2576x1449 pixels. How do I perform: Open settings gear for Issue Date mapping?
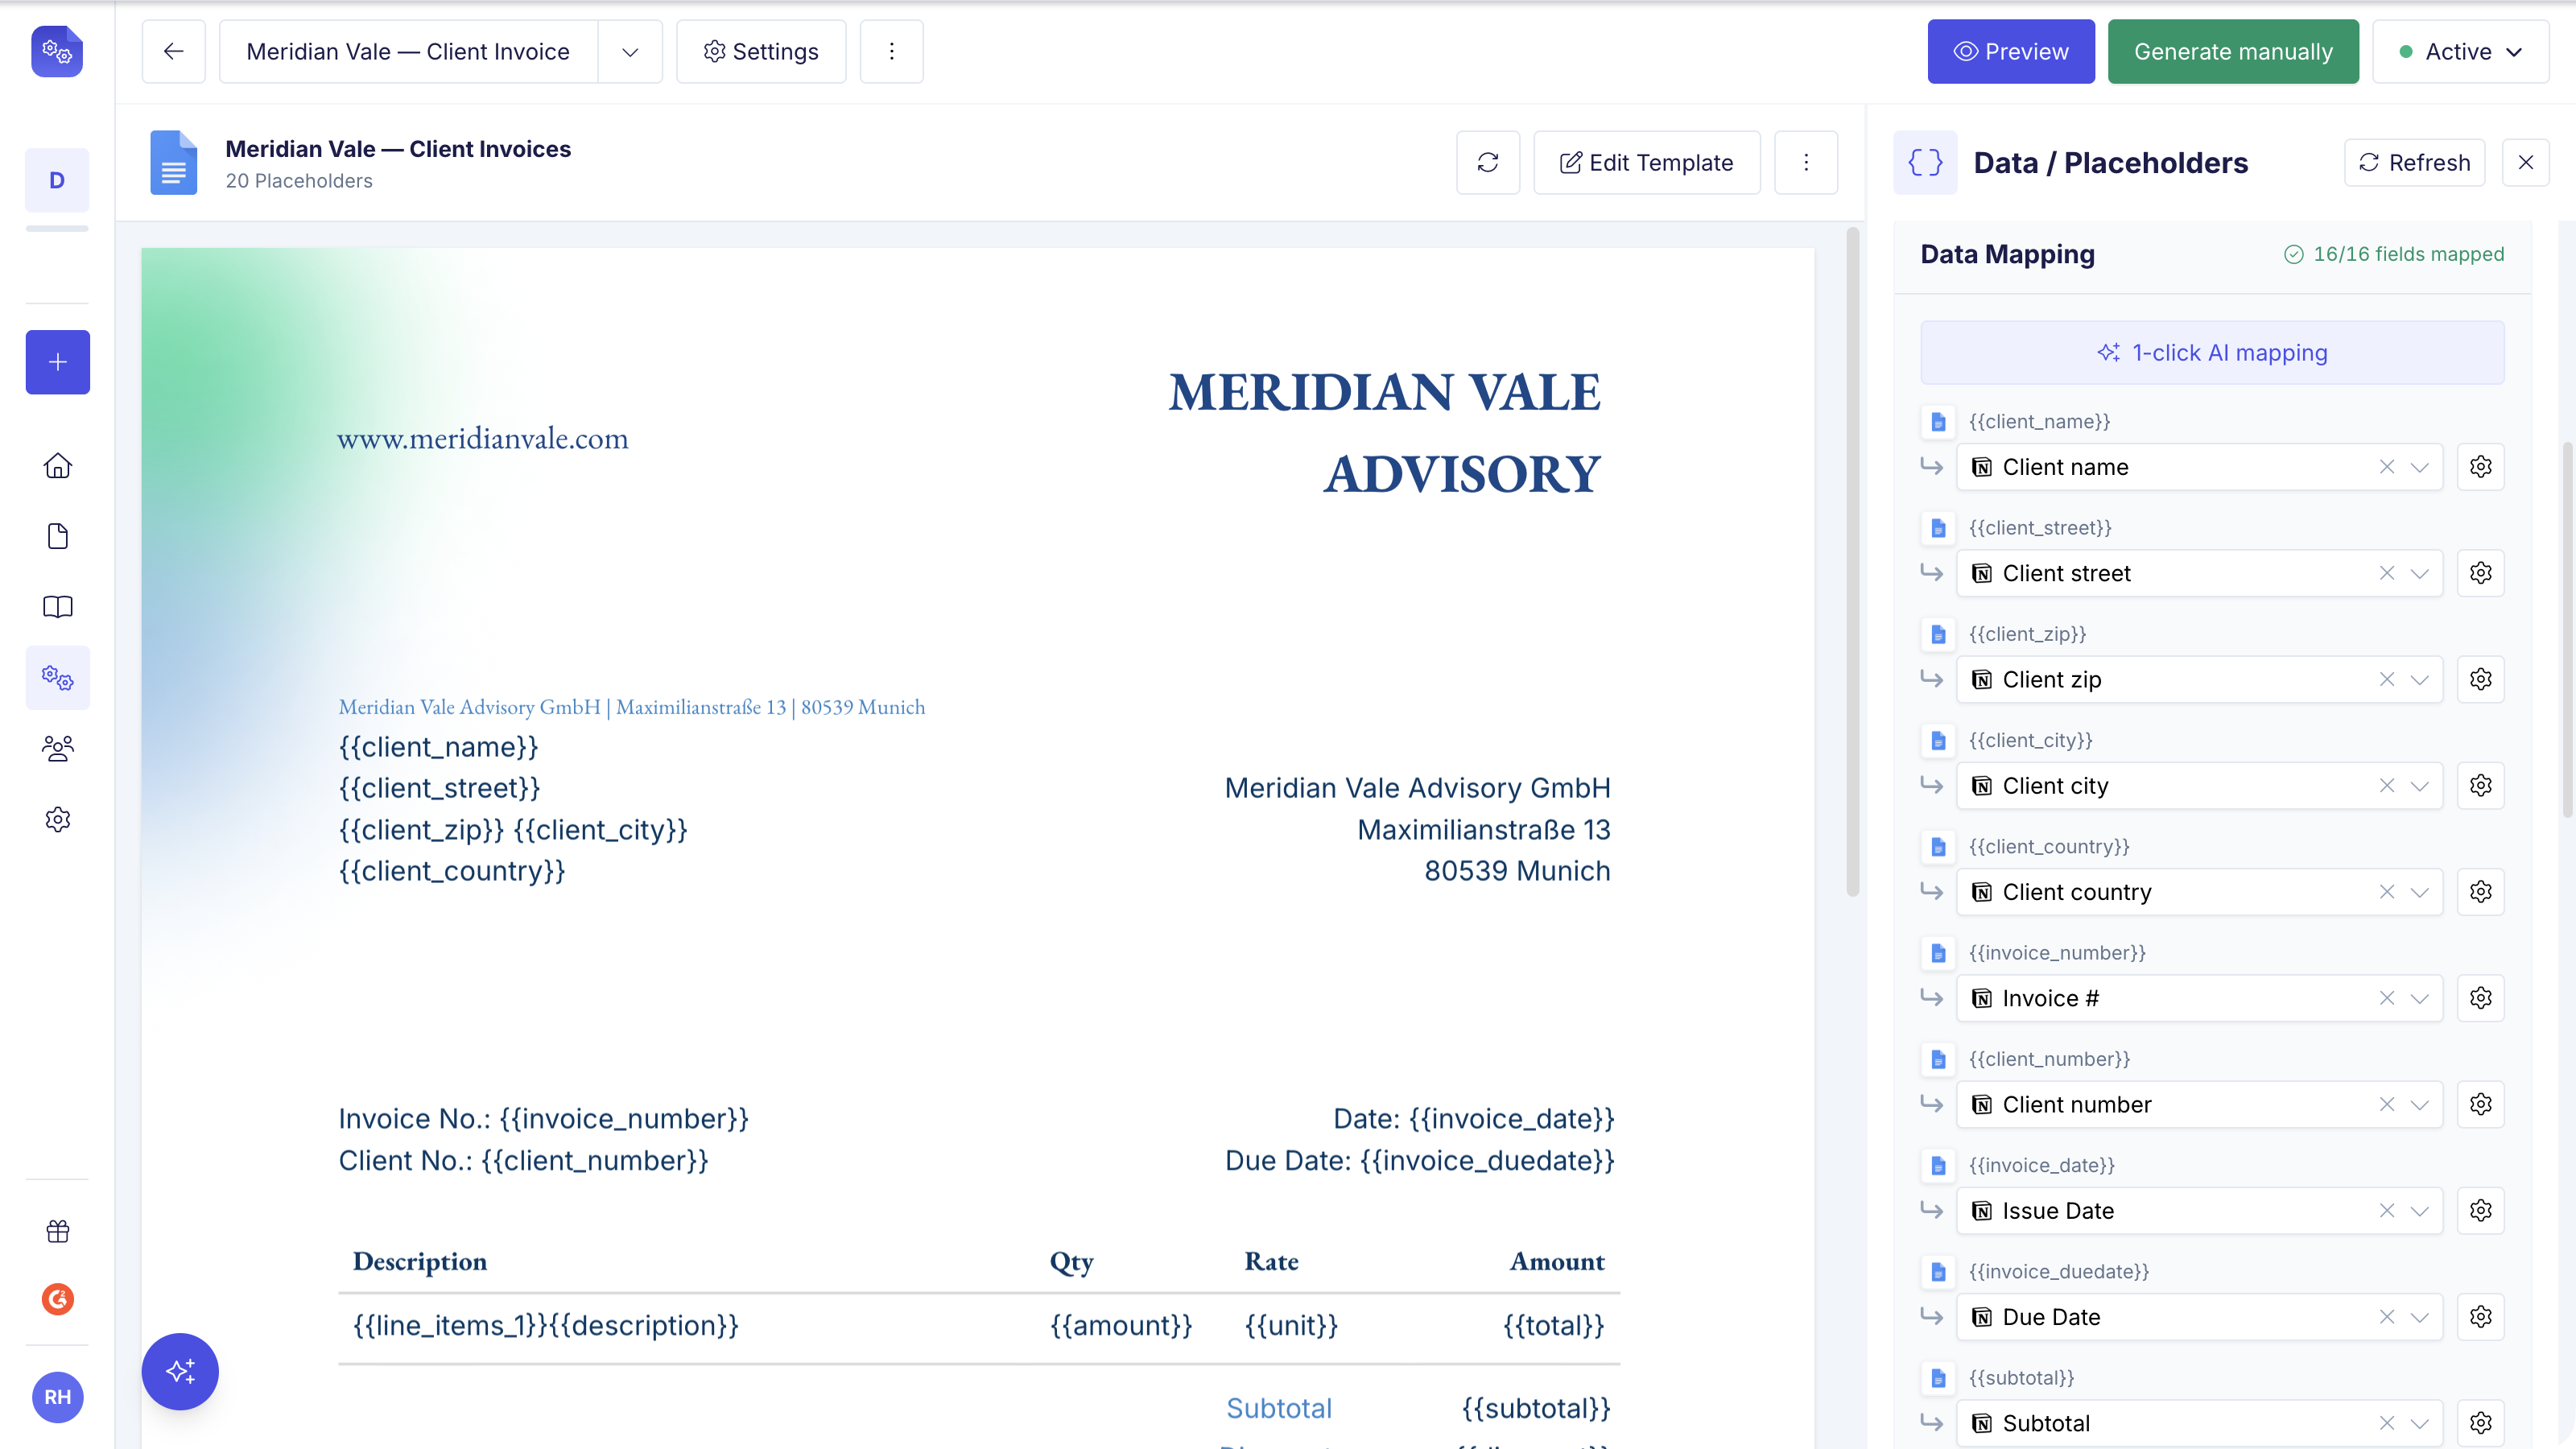click(2481, 1210)
